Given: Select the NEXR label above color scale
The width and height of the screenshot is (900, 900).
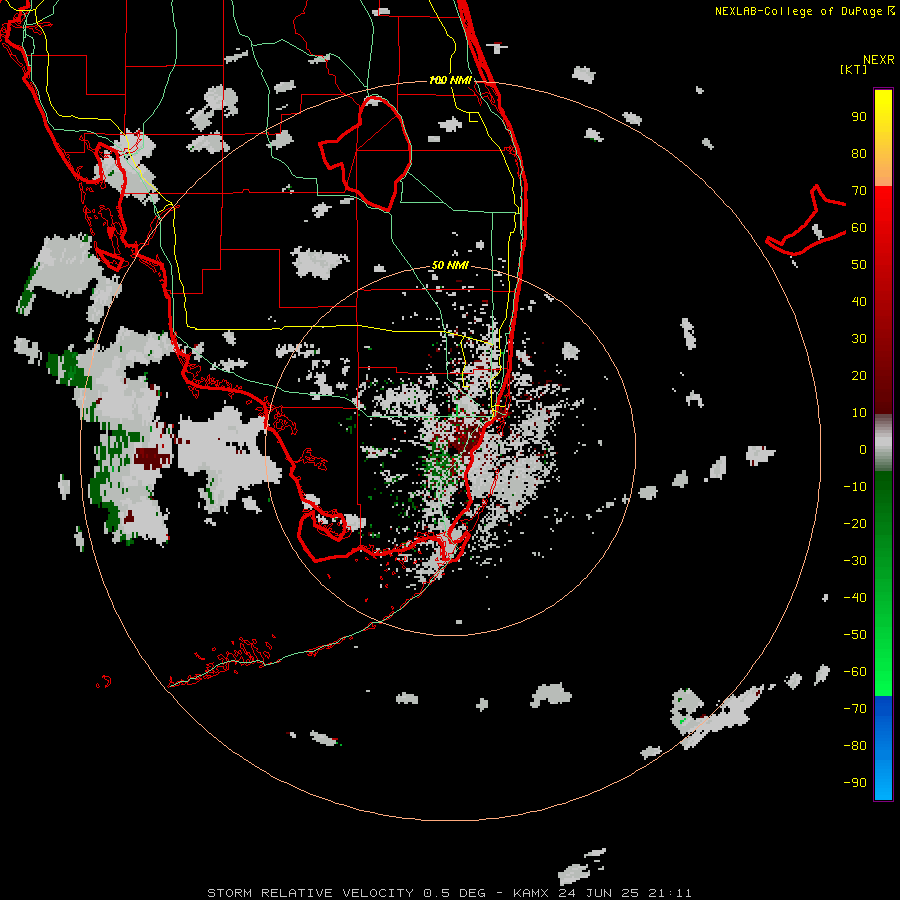Looking at the screenshot, I should (879, 60).
